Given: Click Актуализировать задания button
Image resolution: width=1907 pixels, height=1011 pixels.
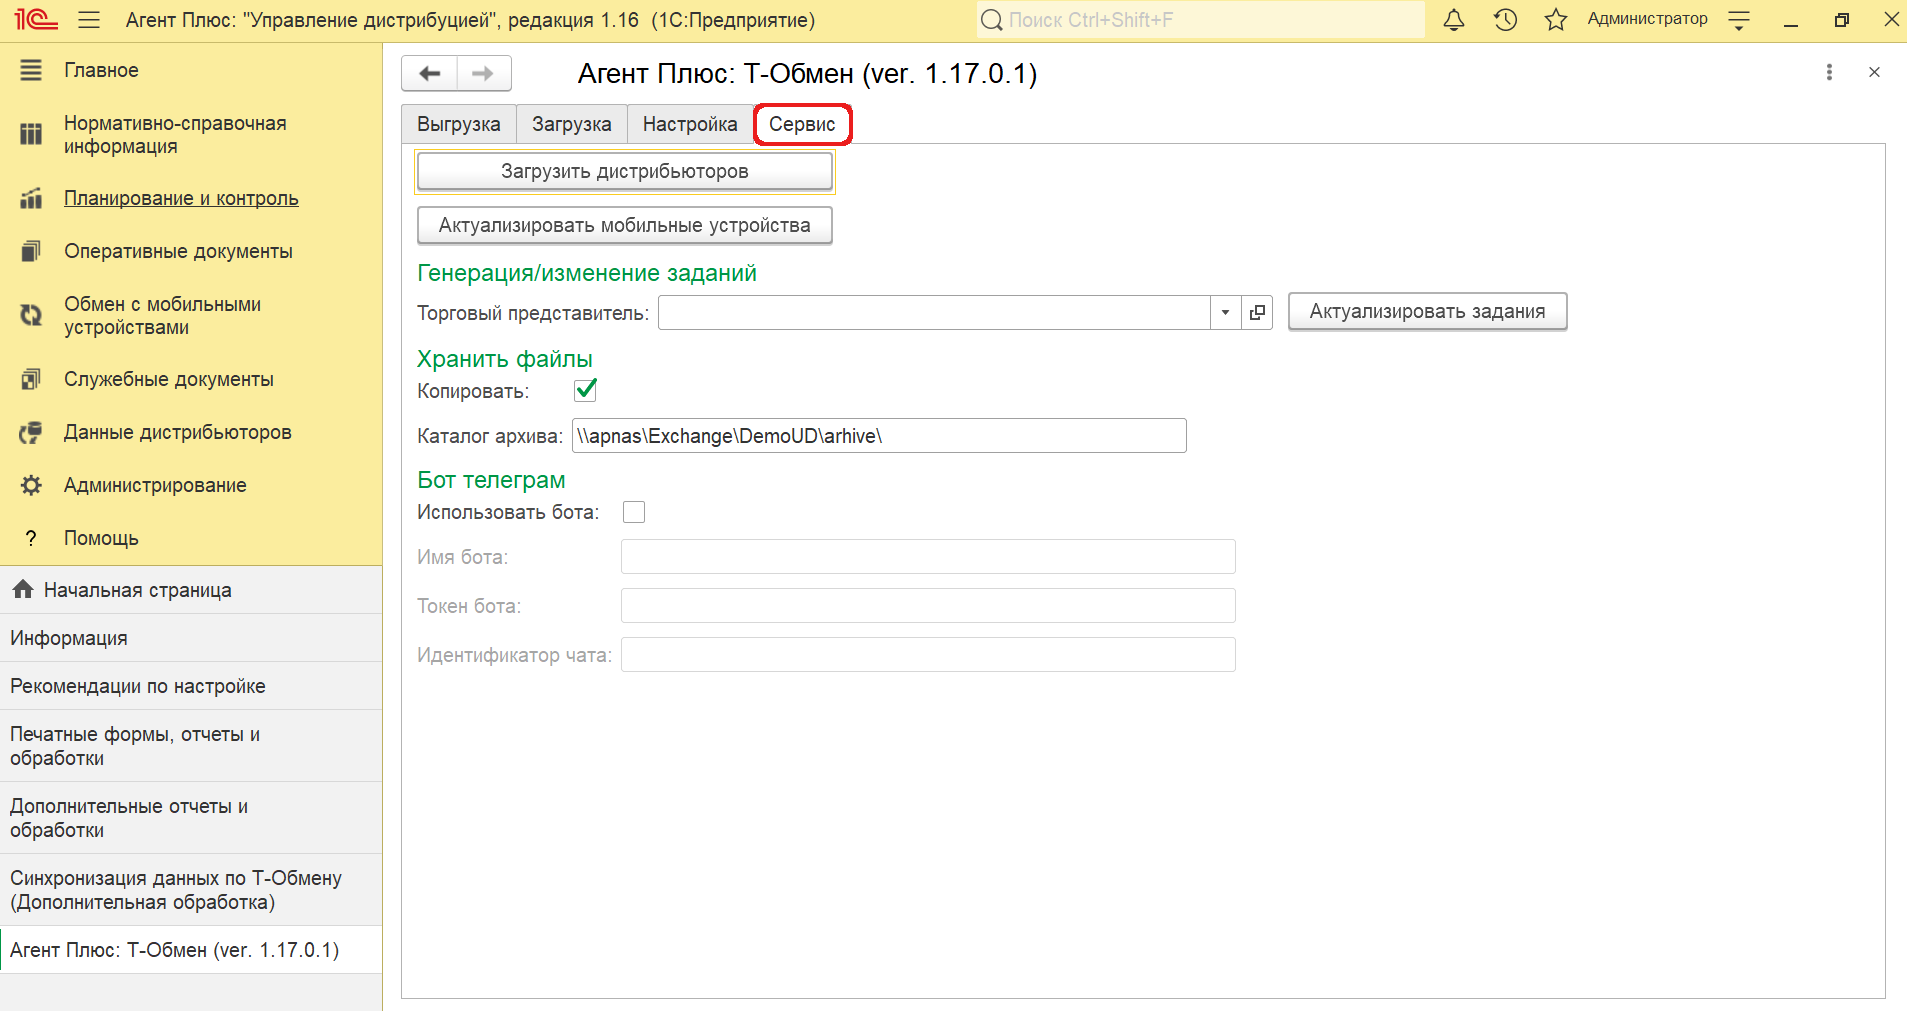Looking at the screenshot, I should (1427, 311).
